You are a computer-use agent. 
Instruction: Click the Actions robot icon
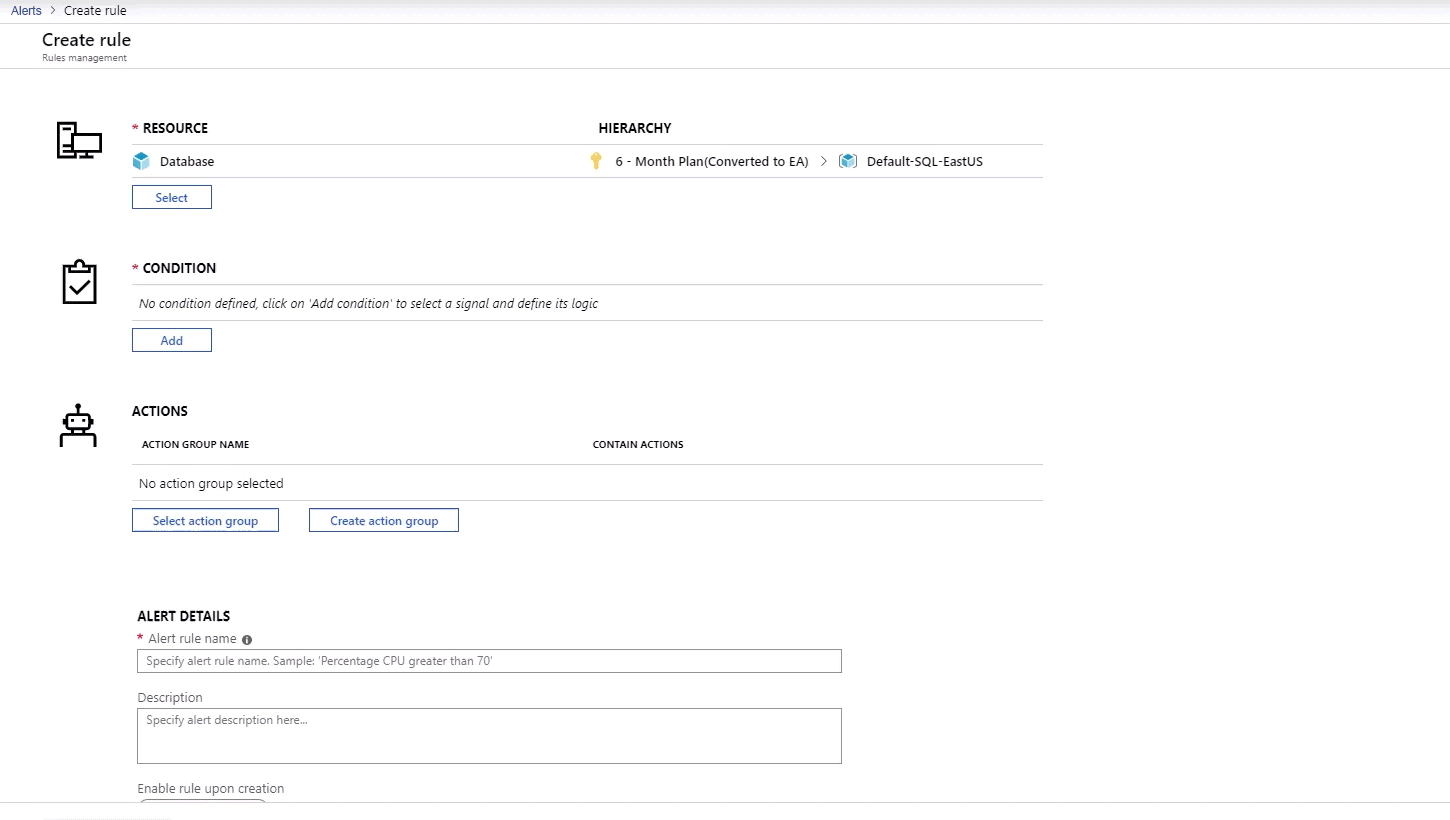pyautogui.click(x=78, y=425)
